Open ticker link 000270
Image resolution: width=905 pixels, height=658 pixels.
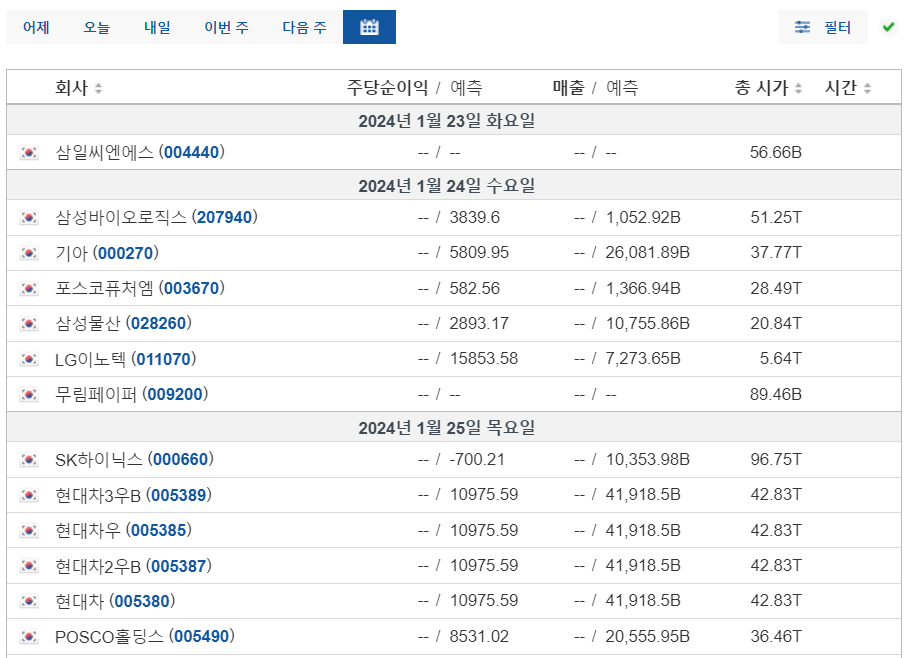125,253
